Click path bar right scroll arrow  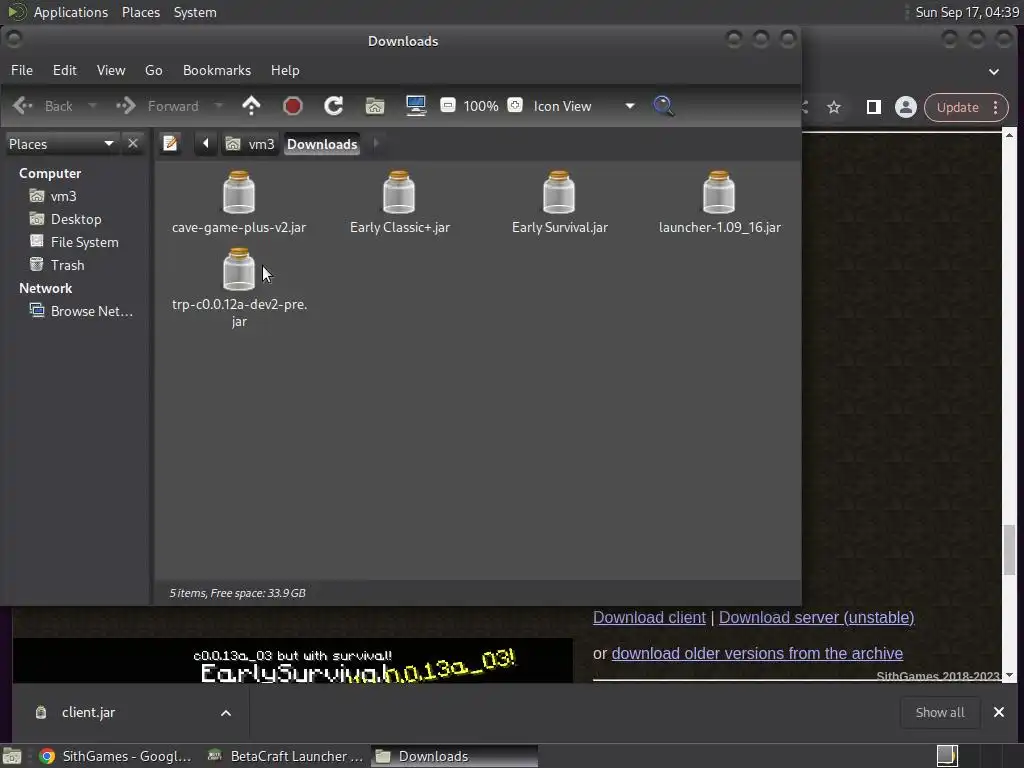[376, 143]
